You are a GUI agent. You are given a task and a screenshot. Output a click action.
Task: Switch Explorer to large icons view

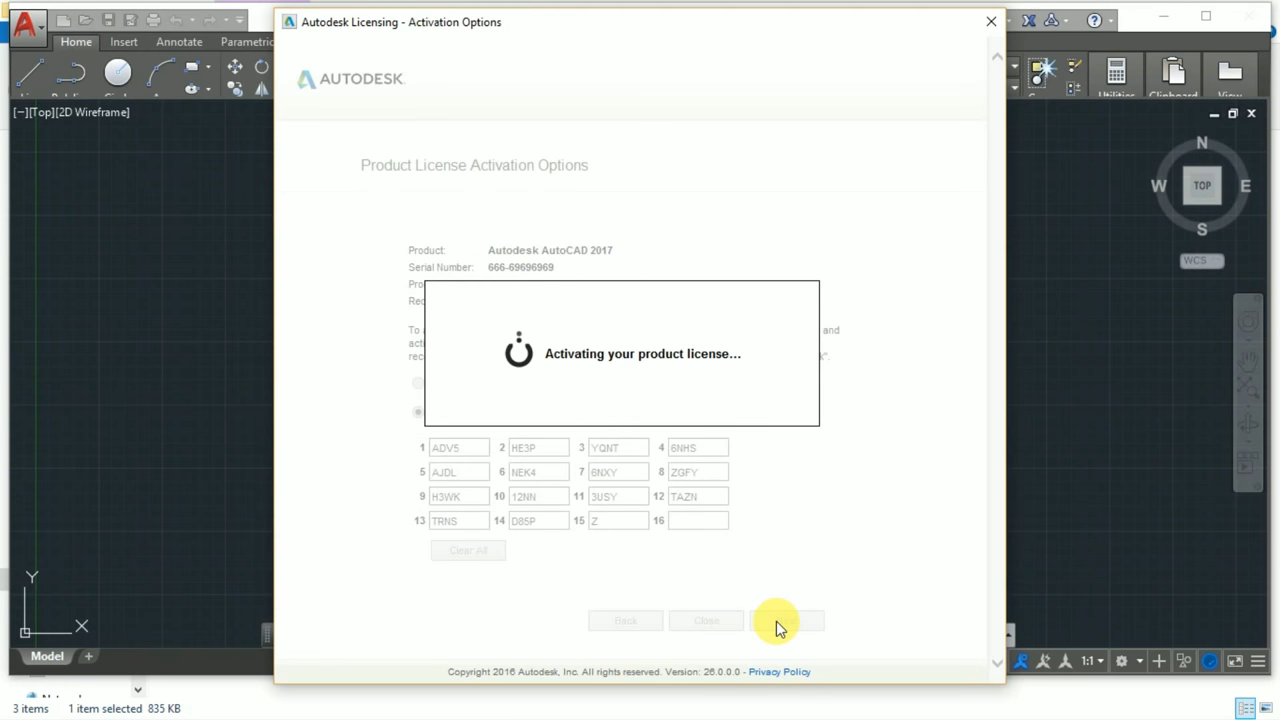[x=1264, y=709]
